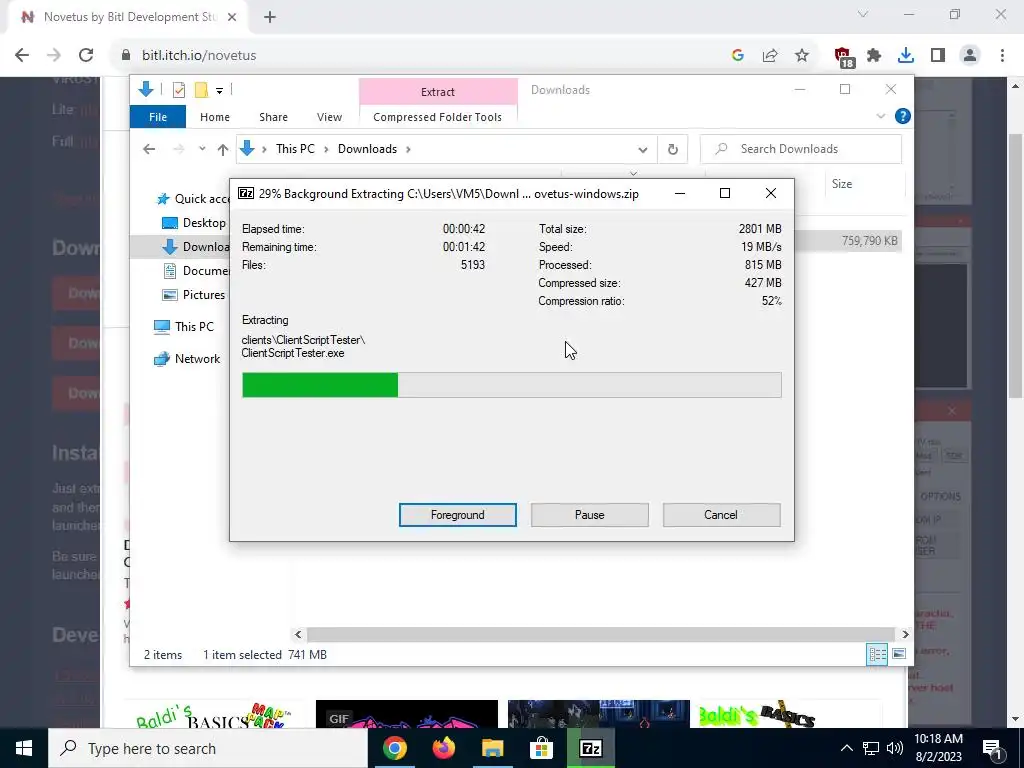Open the File tab in Explorer
This screenshot has height=768, width=1024.
pyautogui.click(x=157, y=117)
